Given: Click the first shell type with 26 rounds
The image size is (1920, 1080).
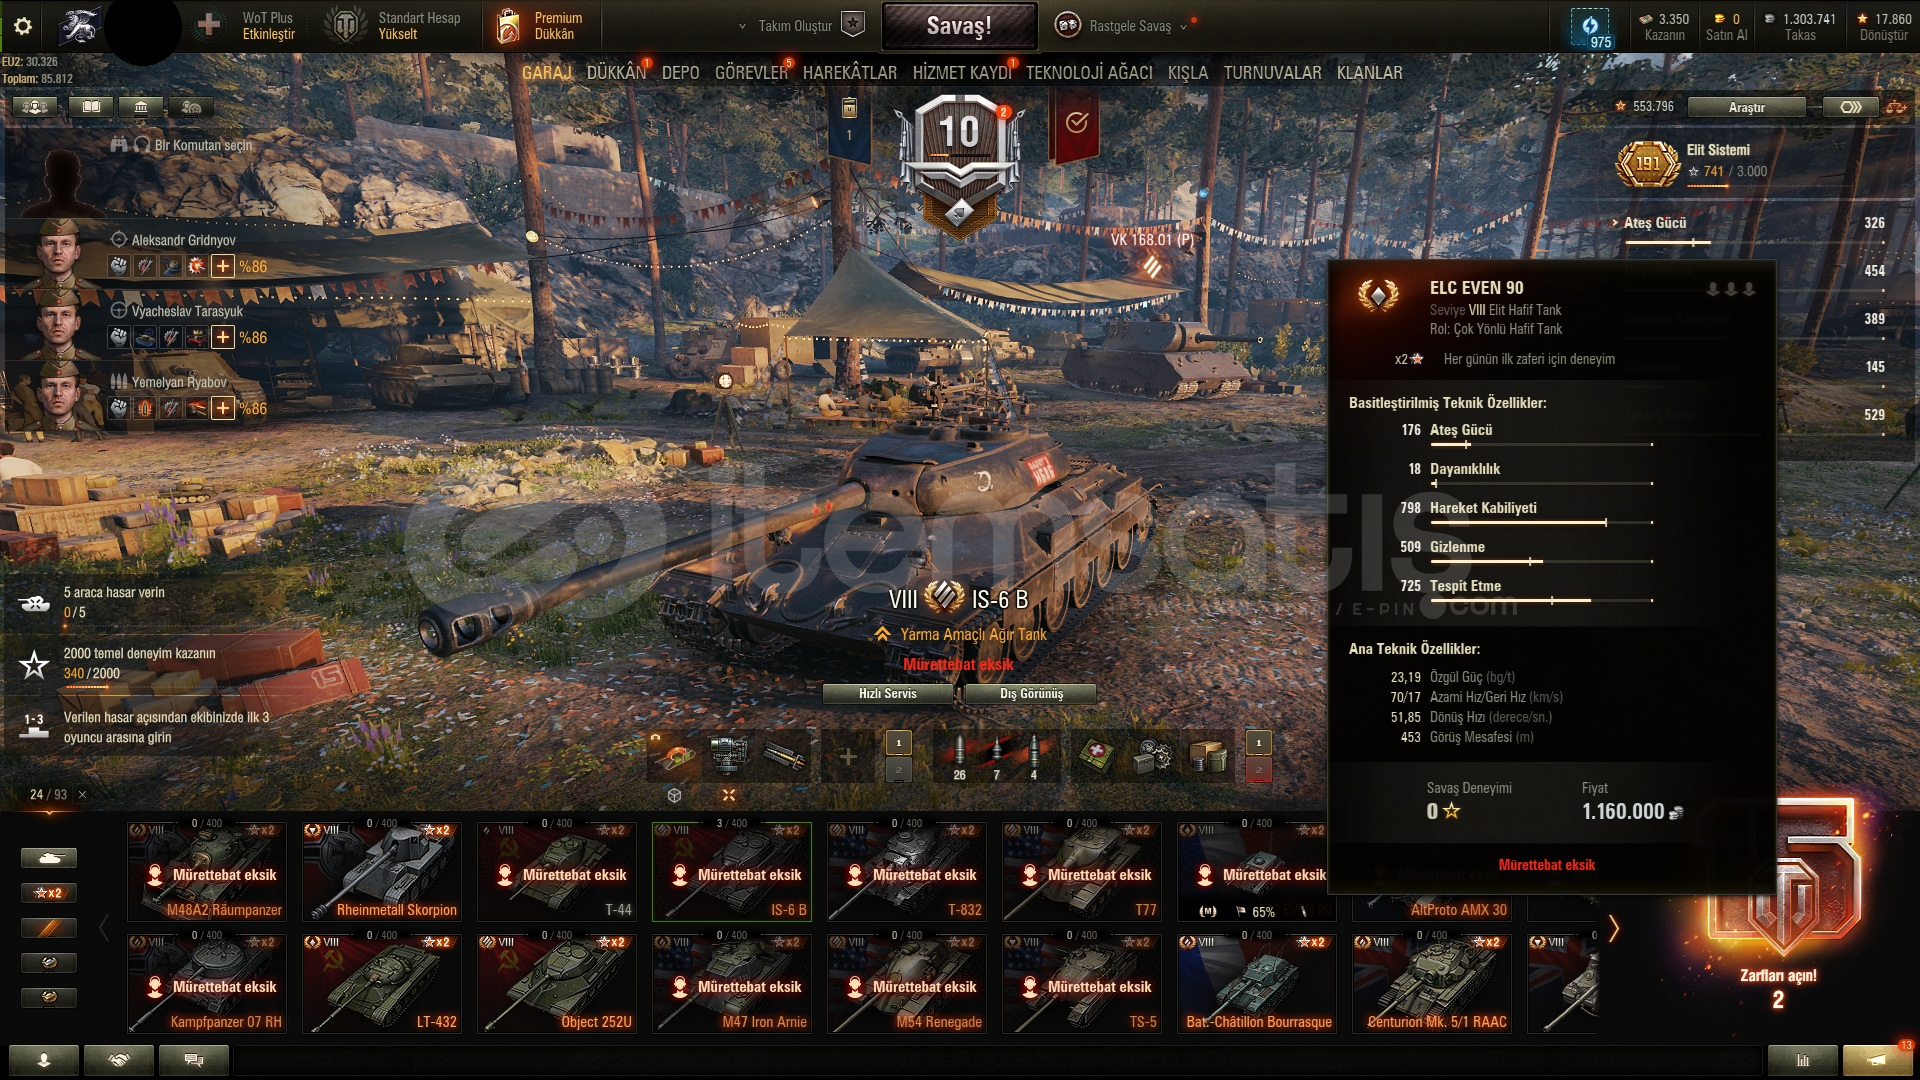Looking at the screenshot, I should 959,757.
